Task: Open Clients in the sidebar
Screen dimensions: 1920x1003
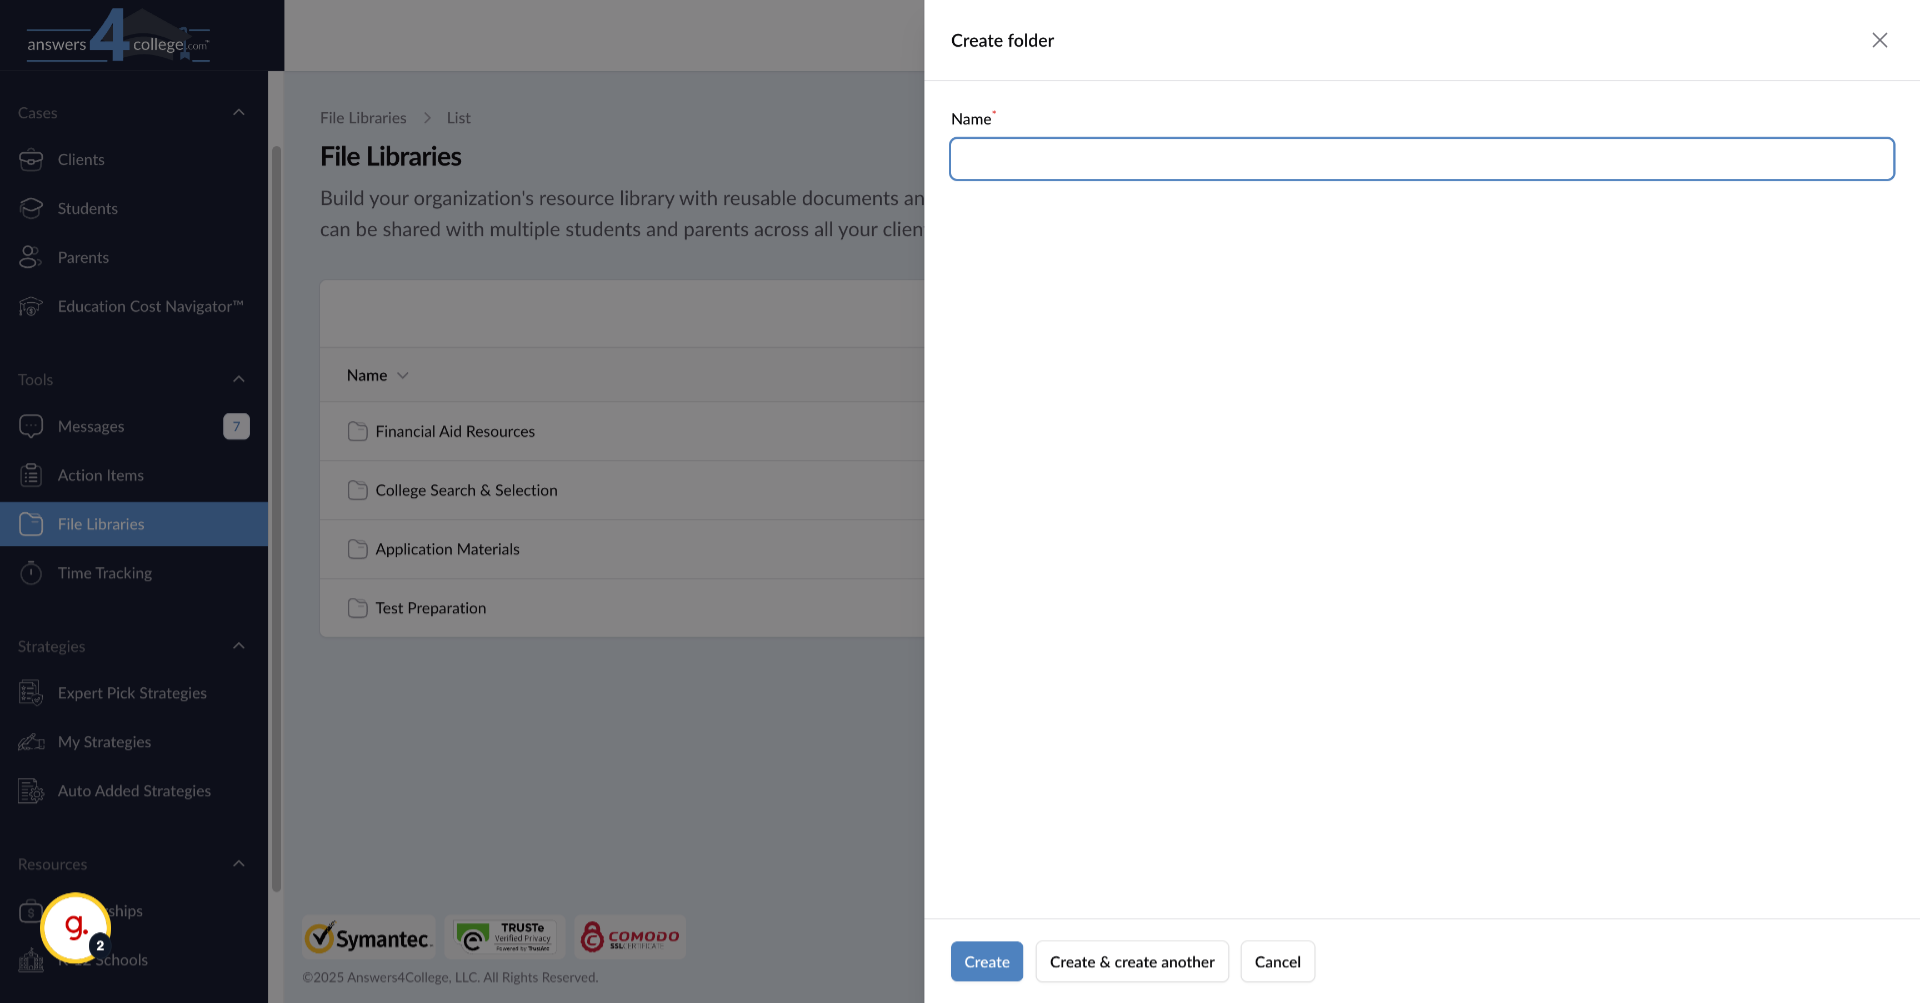Action: (134, 160)
